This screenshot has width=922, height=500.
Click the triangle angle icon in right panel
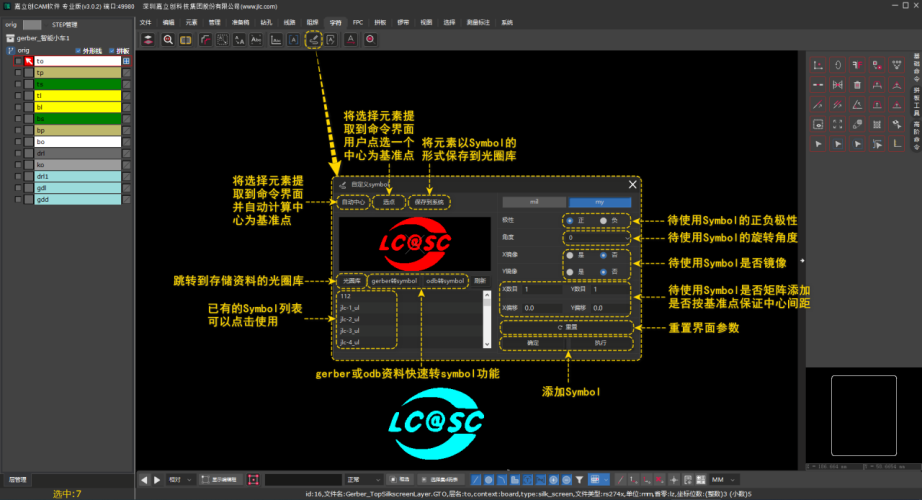tap(857, 105)
